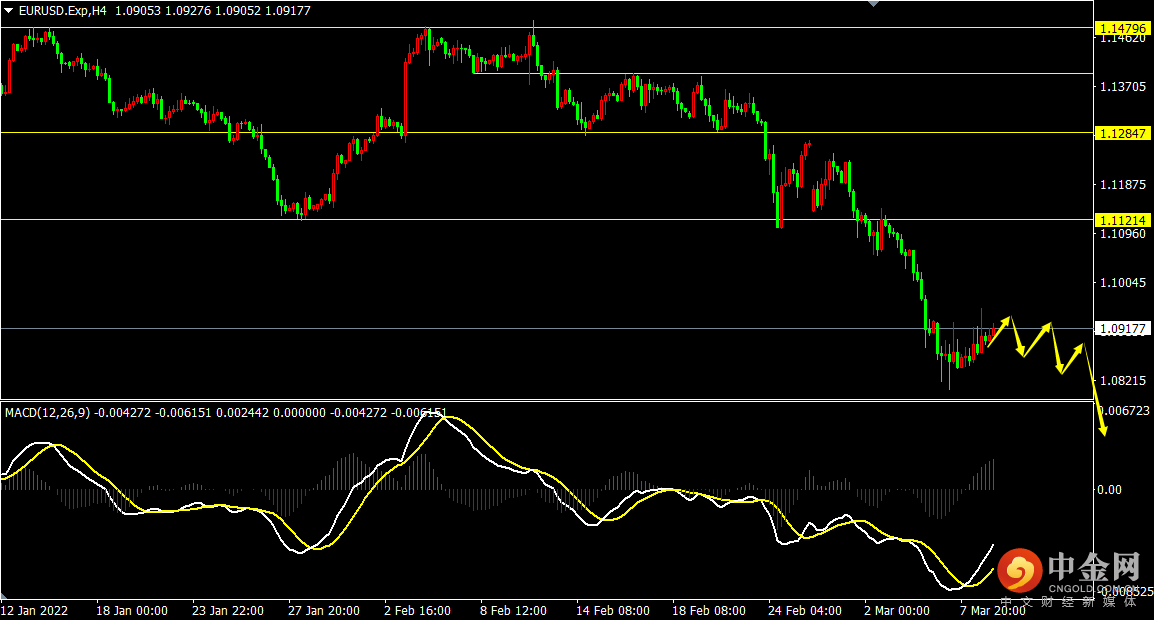Click the 1.12847 yellow price label
Screen dimensions: 1154x620
(1123, 133)
